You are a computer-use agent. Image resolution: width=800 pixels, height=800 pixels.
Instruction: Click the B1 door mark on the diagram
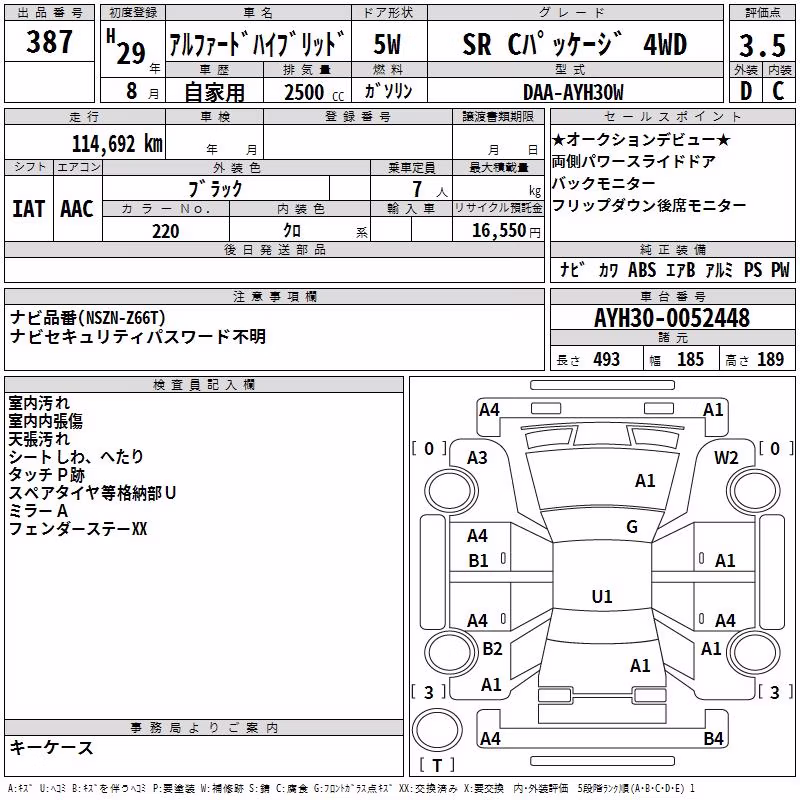(x=478, y=561)
